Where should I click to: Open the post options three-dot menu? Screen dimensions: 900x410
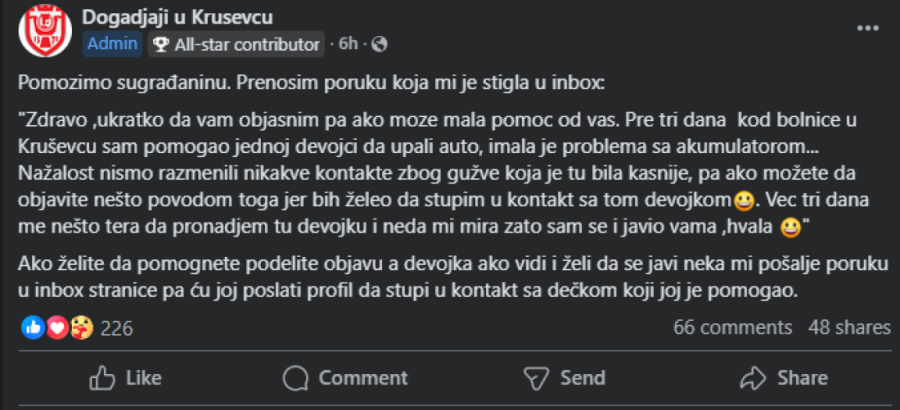pyautogui.click(x=867, y=28)
